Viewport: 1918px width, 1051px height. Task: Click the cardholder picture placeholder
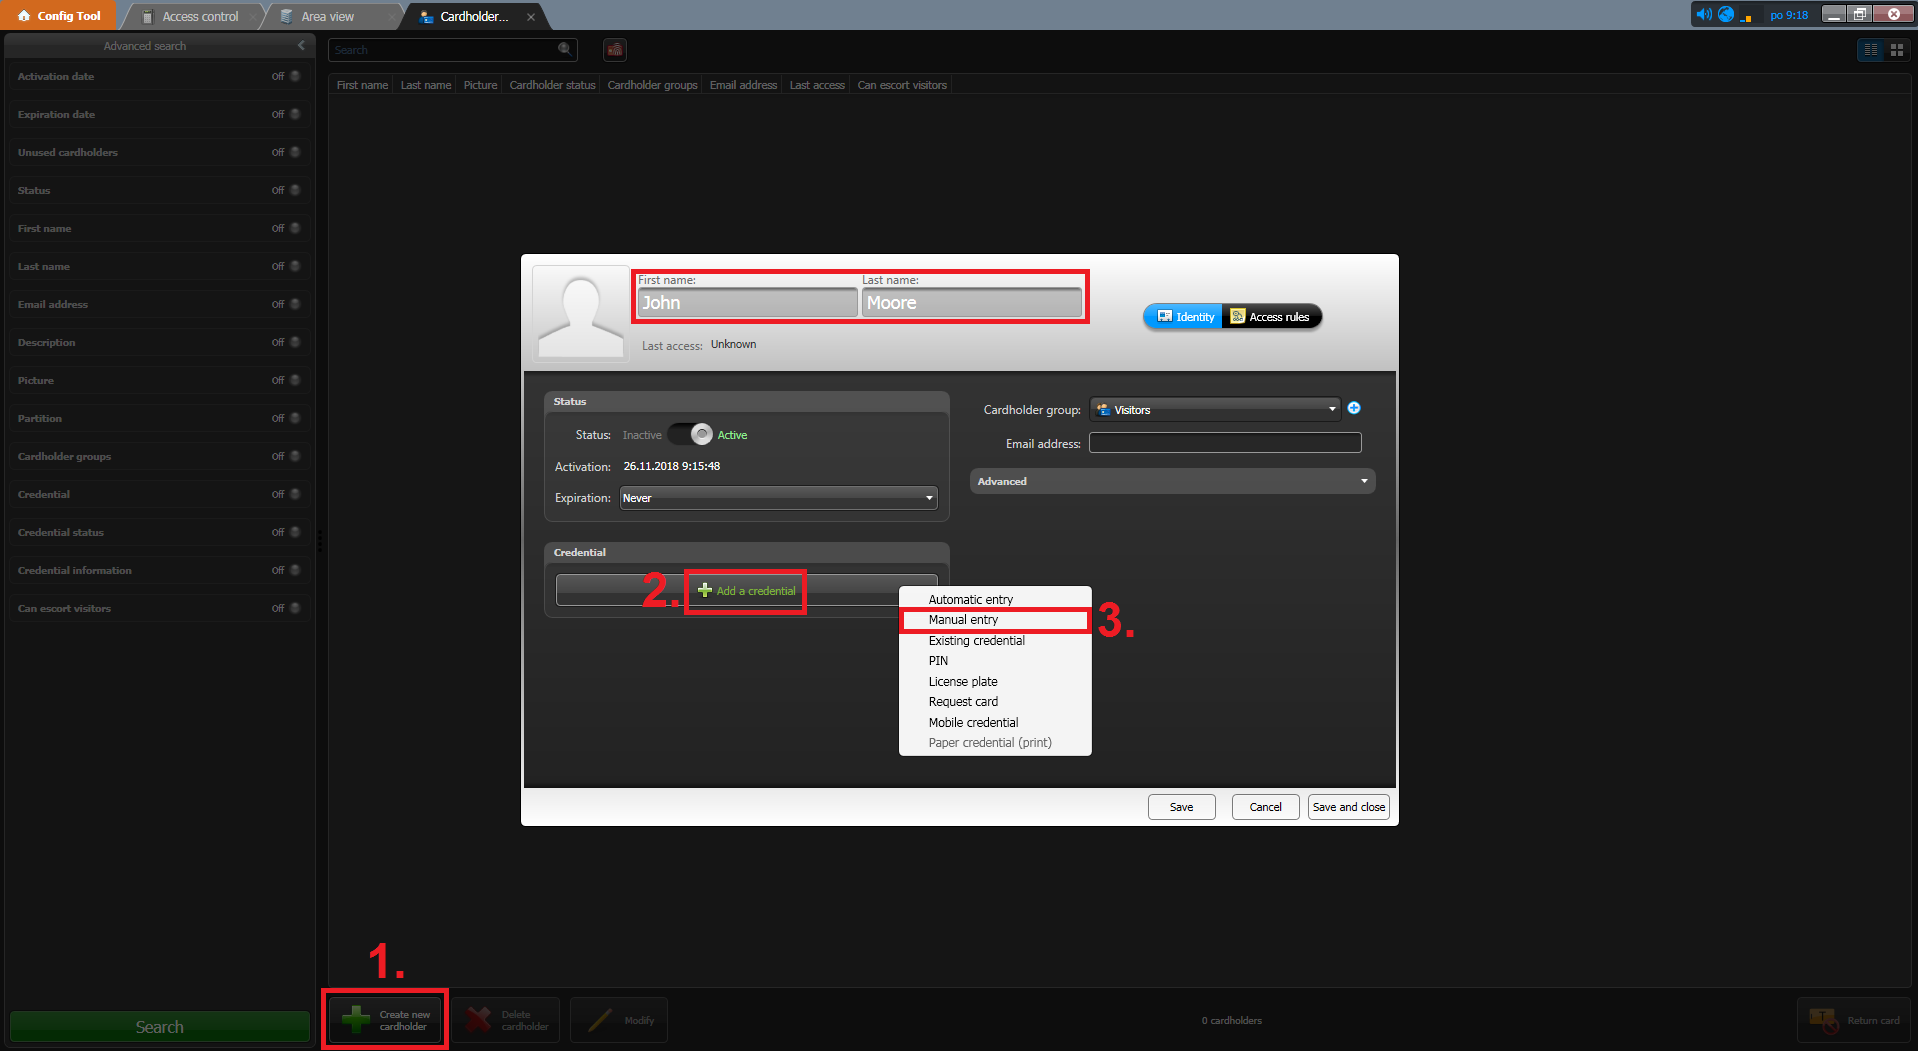pyautogui.click(x=580, y=313)
